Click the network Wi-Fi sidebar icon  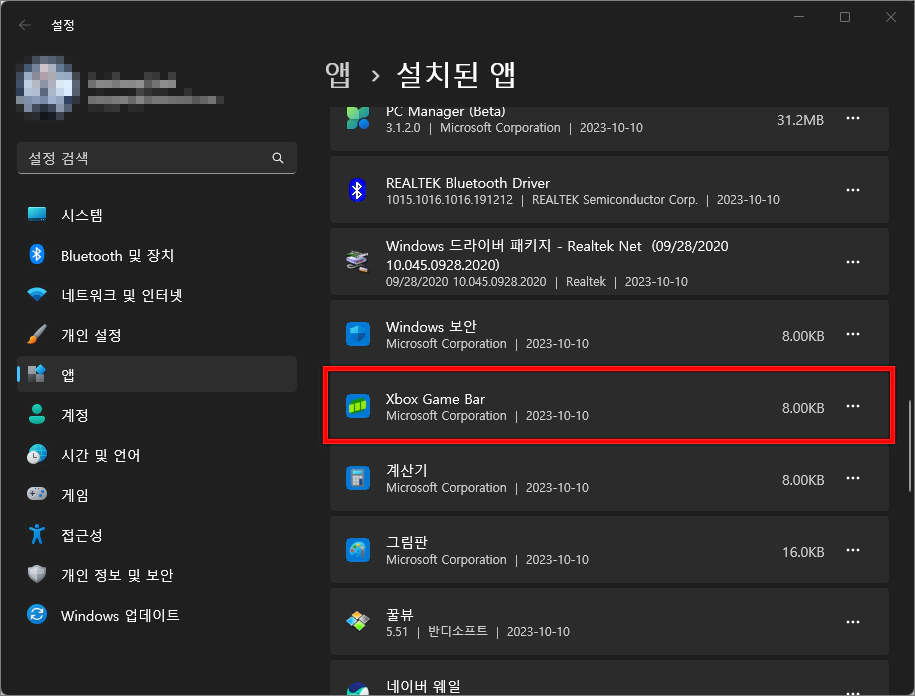tap(37, 294)
